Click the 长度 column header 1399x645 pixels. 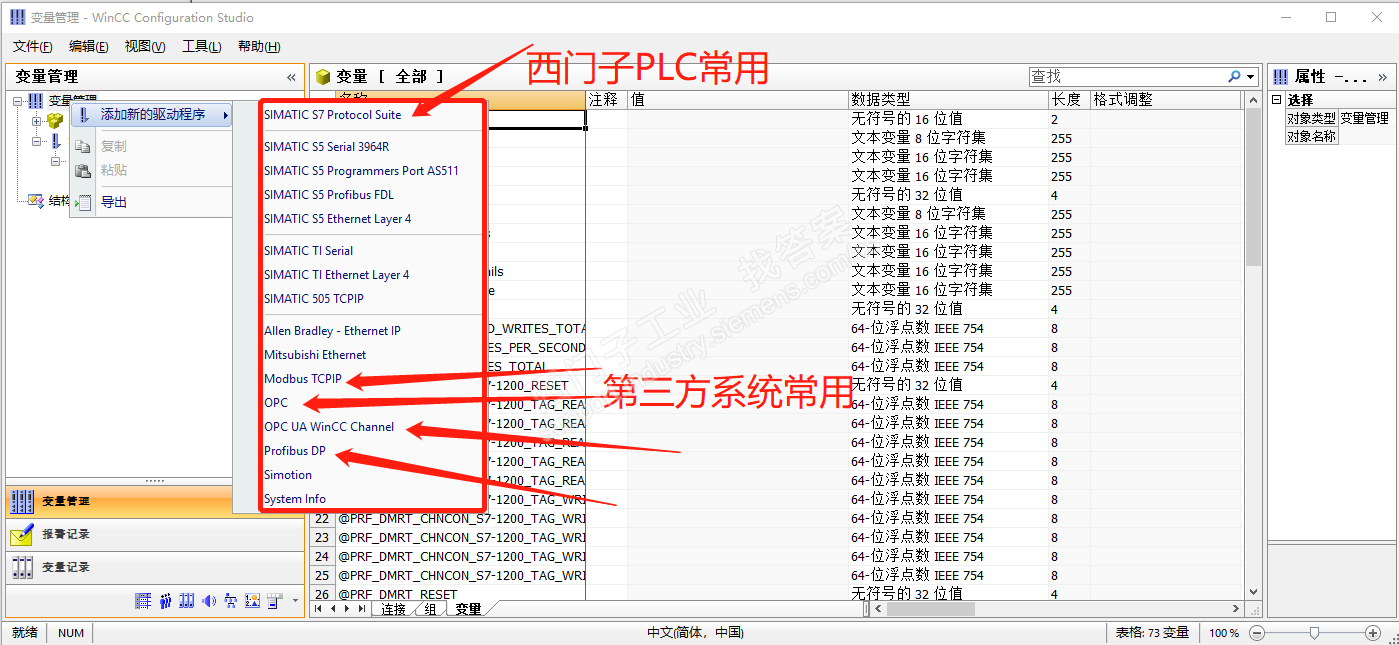[1068, 100]
